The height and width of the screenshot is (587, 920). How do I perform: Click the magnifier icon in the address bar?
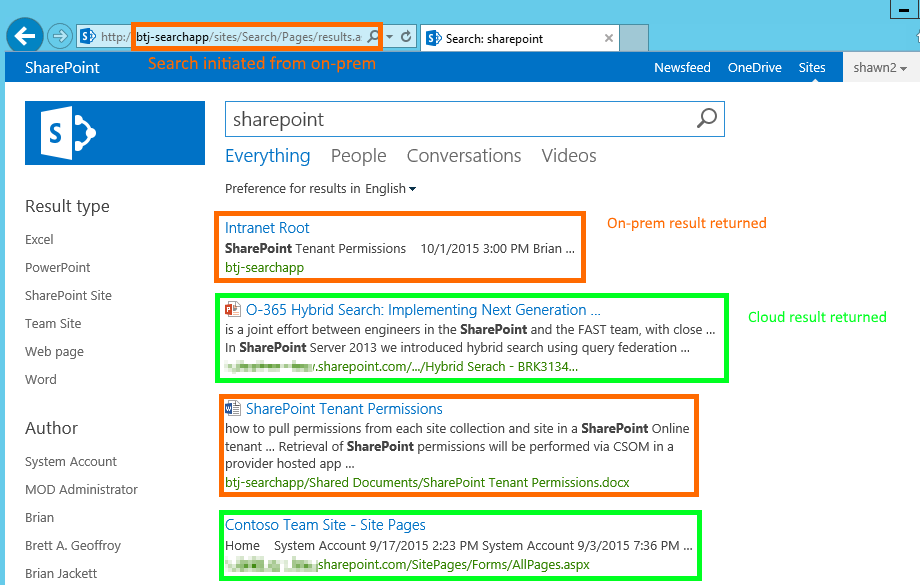373,37
